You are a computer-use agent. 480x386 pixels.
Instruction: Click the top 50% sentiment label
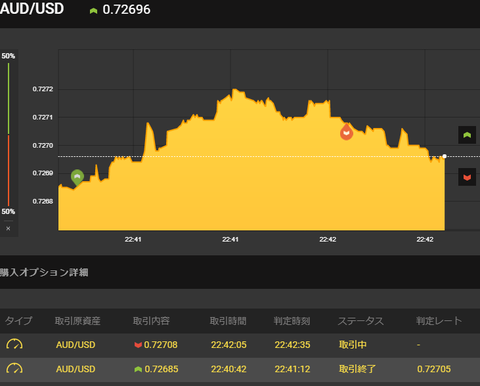8,56
